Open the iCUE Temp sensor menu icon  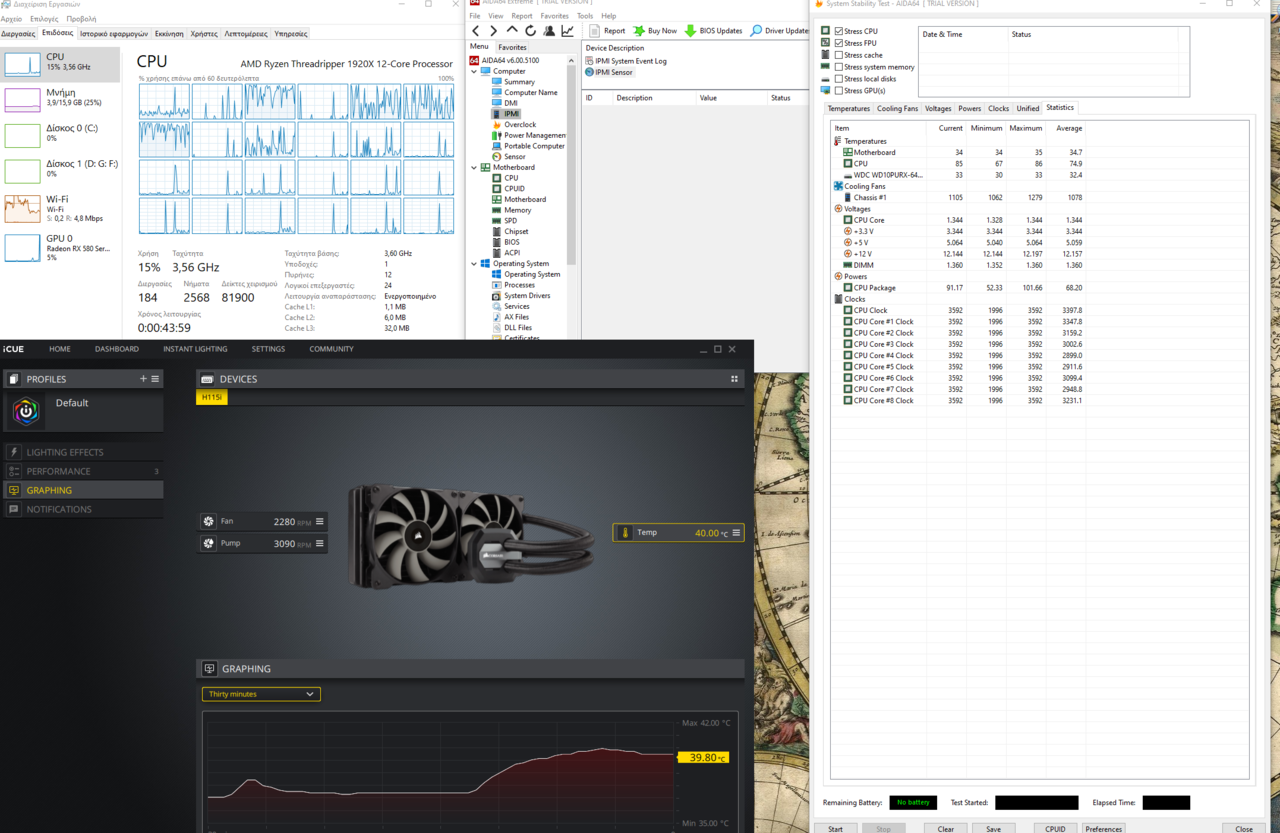(x=736, y=533)
